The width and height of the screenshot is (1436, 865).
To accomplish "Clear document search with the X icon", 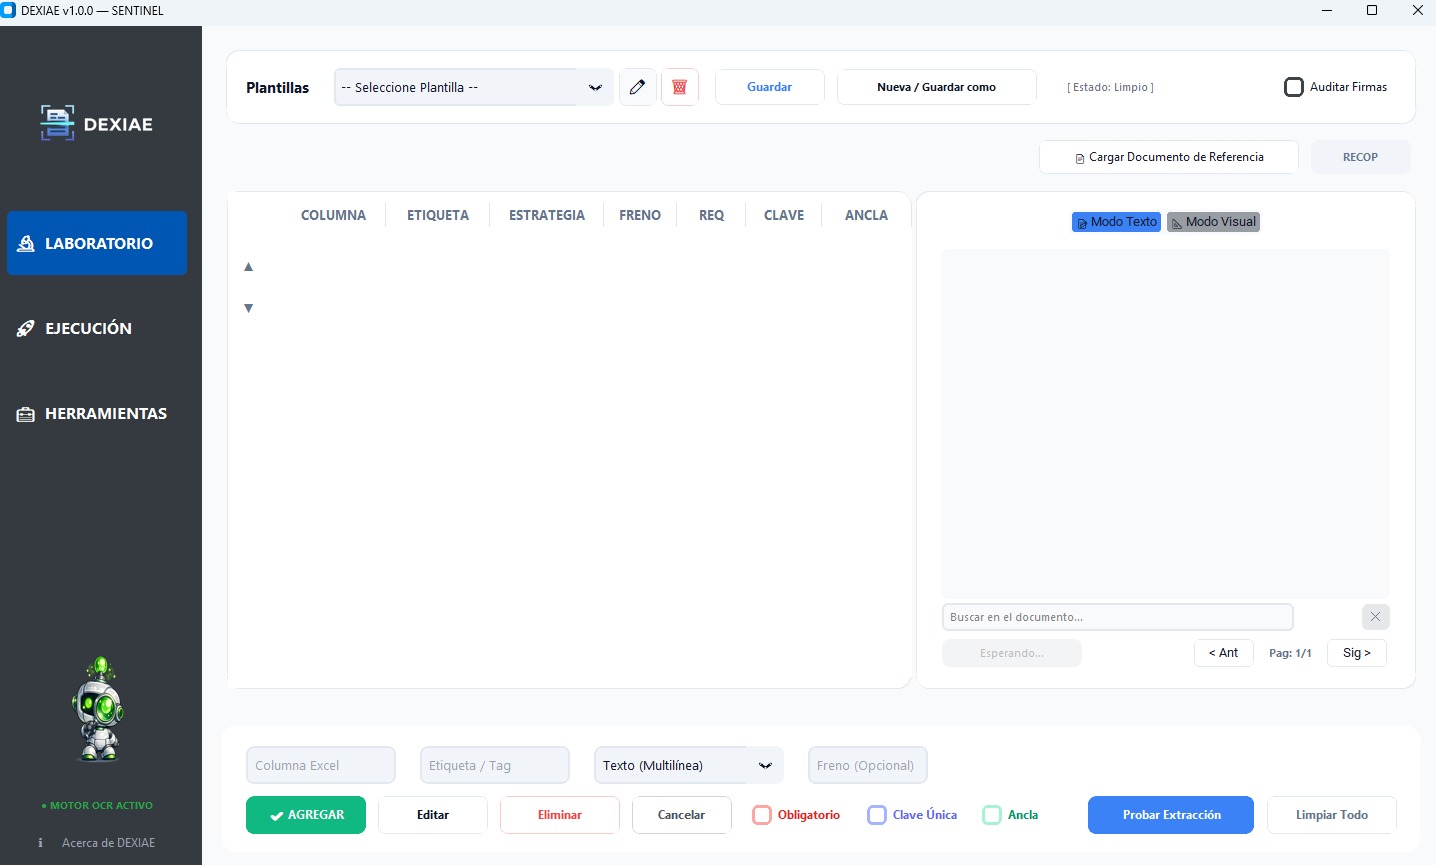I will coord(1375,617).
